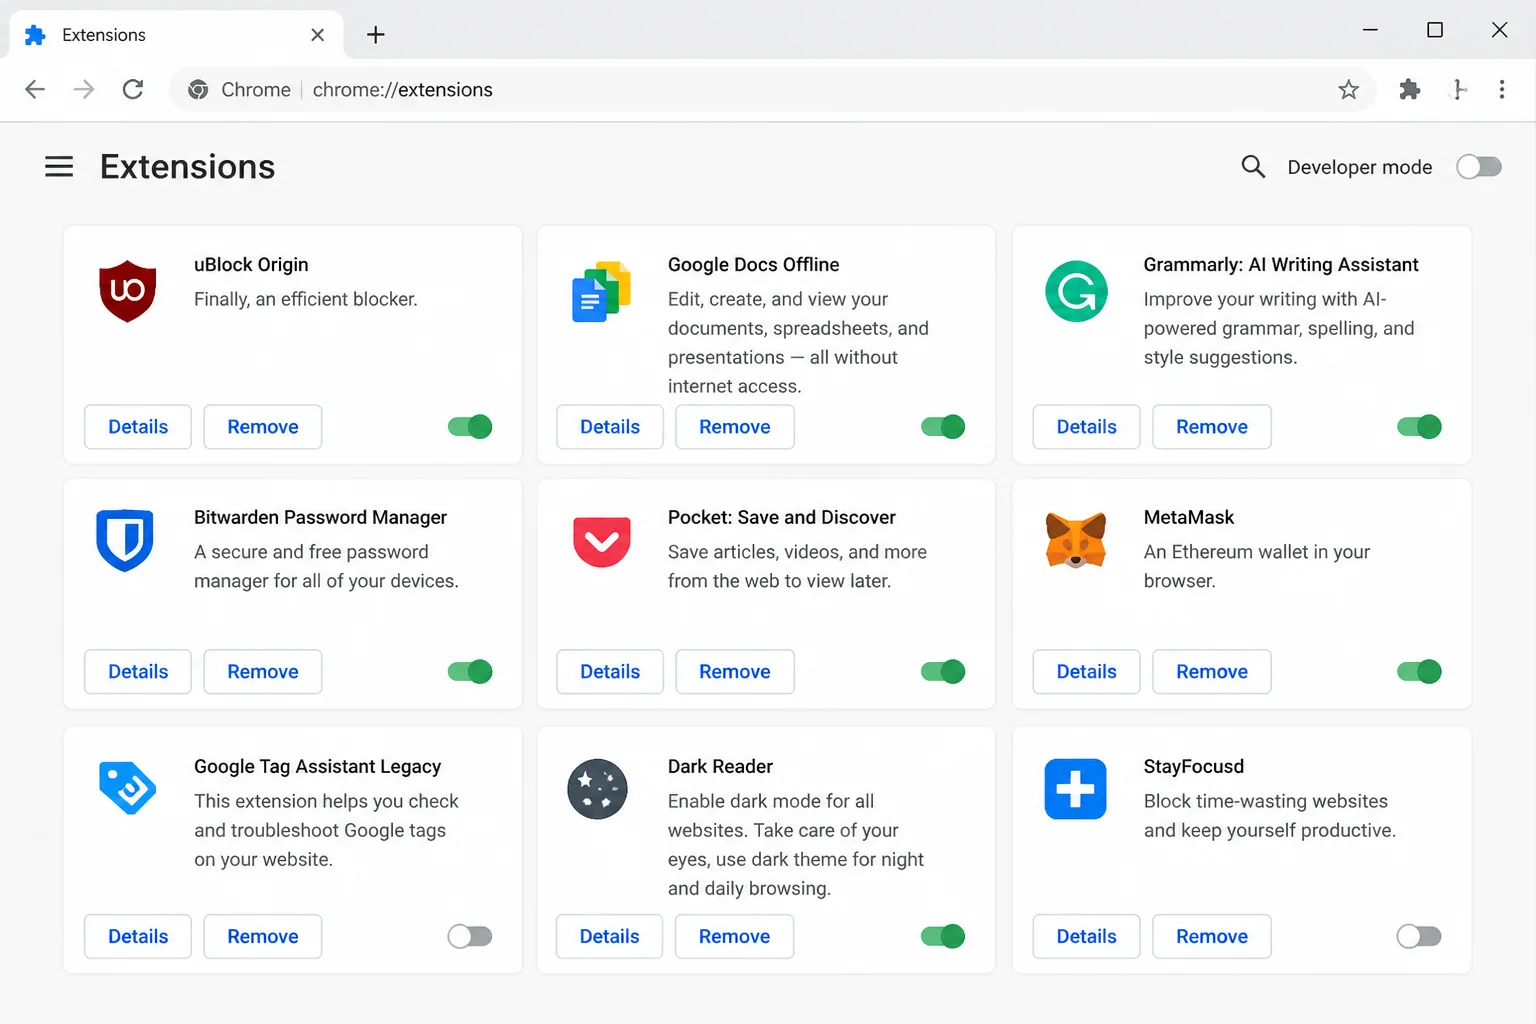Click the Chrome site info icon in the address bar
The height and width of the screenshot is (1024, 1536).
(x=198, y=90)
